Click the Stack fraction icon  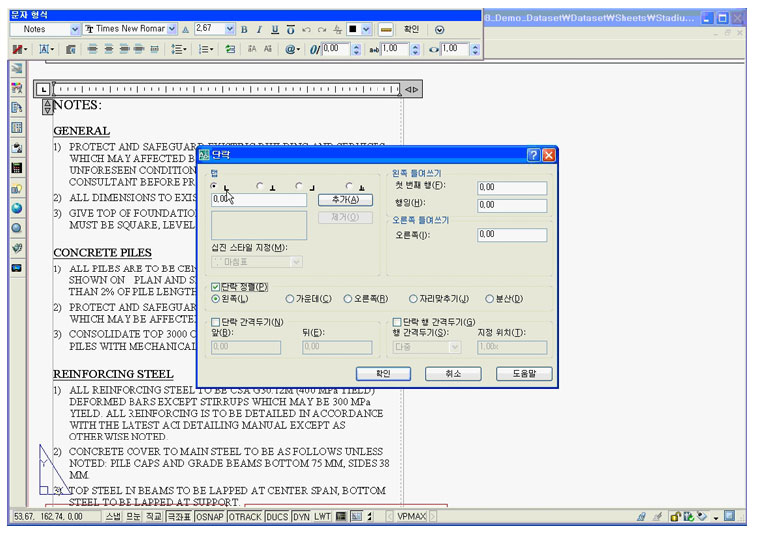(x=337, y=29)
